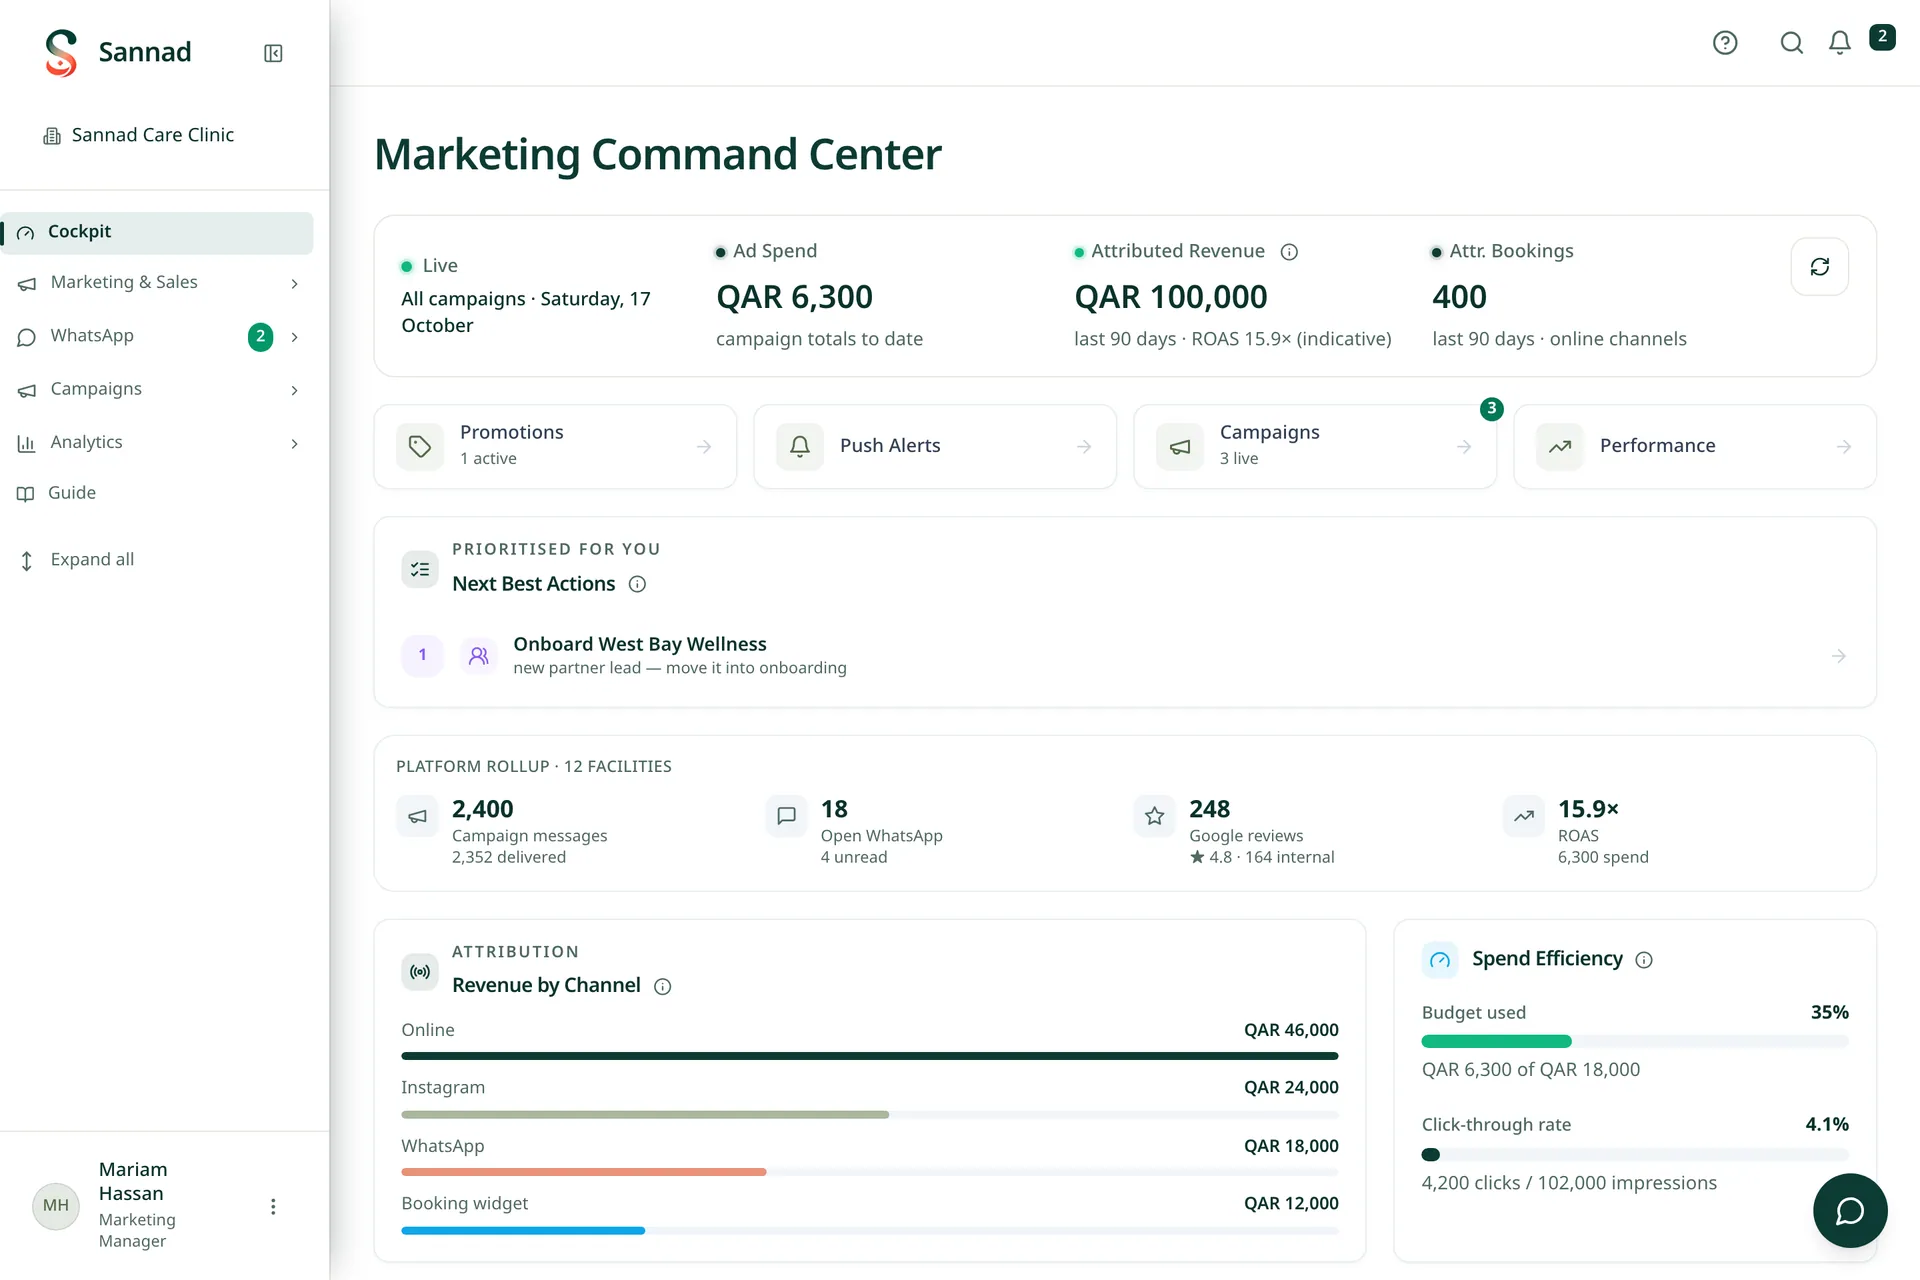Screen dimensions: 1920x1280
Task: Click the Booking widget QAR 12,000 amount
Action: [1291, 1204]
